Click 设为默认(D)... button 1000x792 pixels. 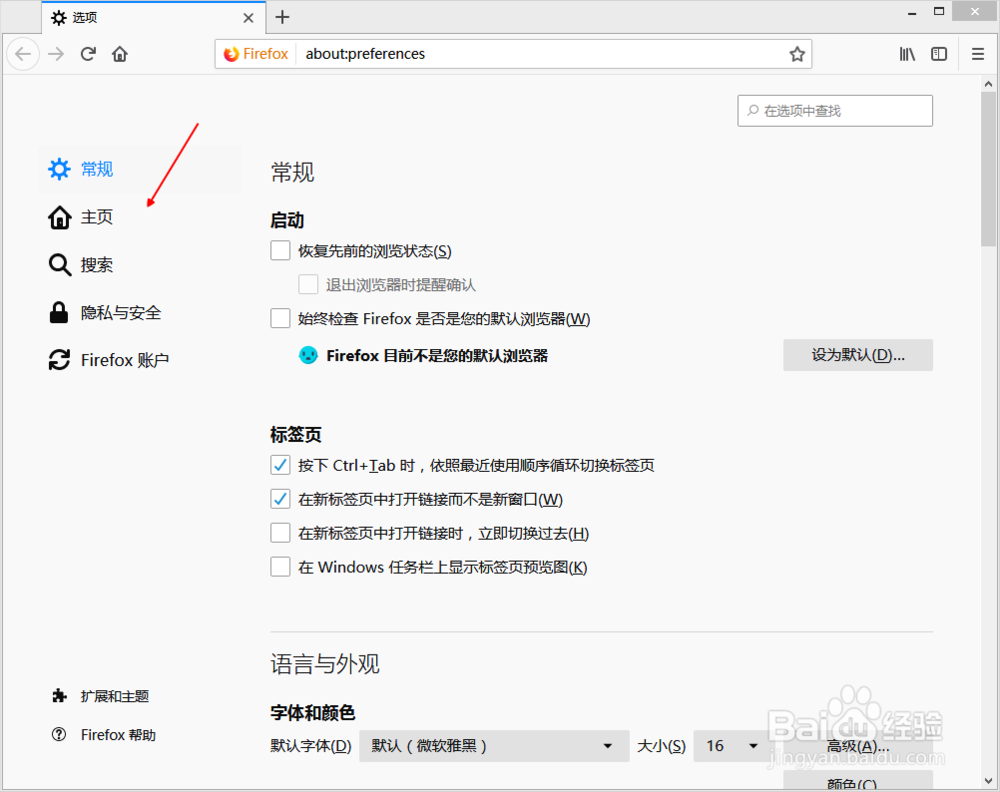[858, 355]
